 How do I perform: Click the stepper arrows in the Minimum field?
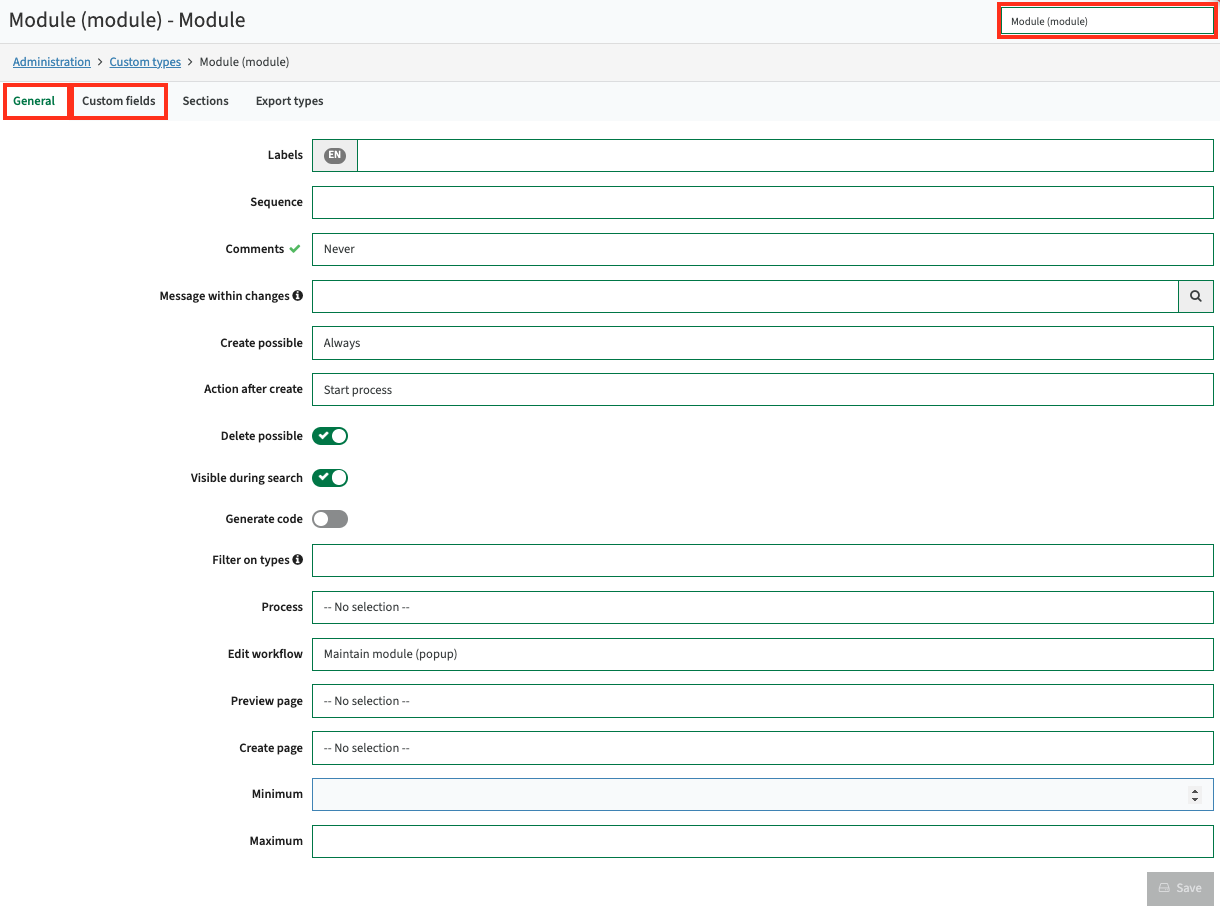click(1194, 795)
